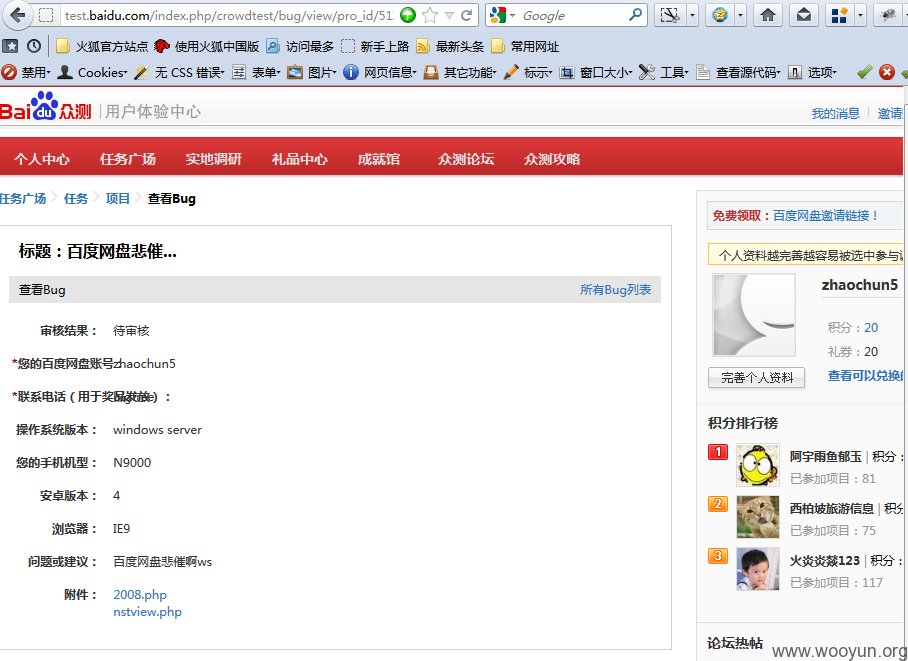The height and width of the screenshot is (661, 908).
Task: Go to 众测攻略 tab
Action: pyautogui.click(x=552, y=159)
